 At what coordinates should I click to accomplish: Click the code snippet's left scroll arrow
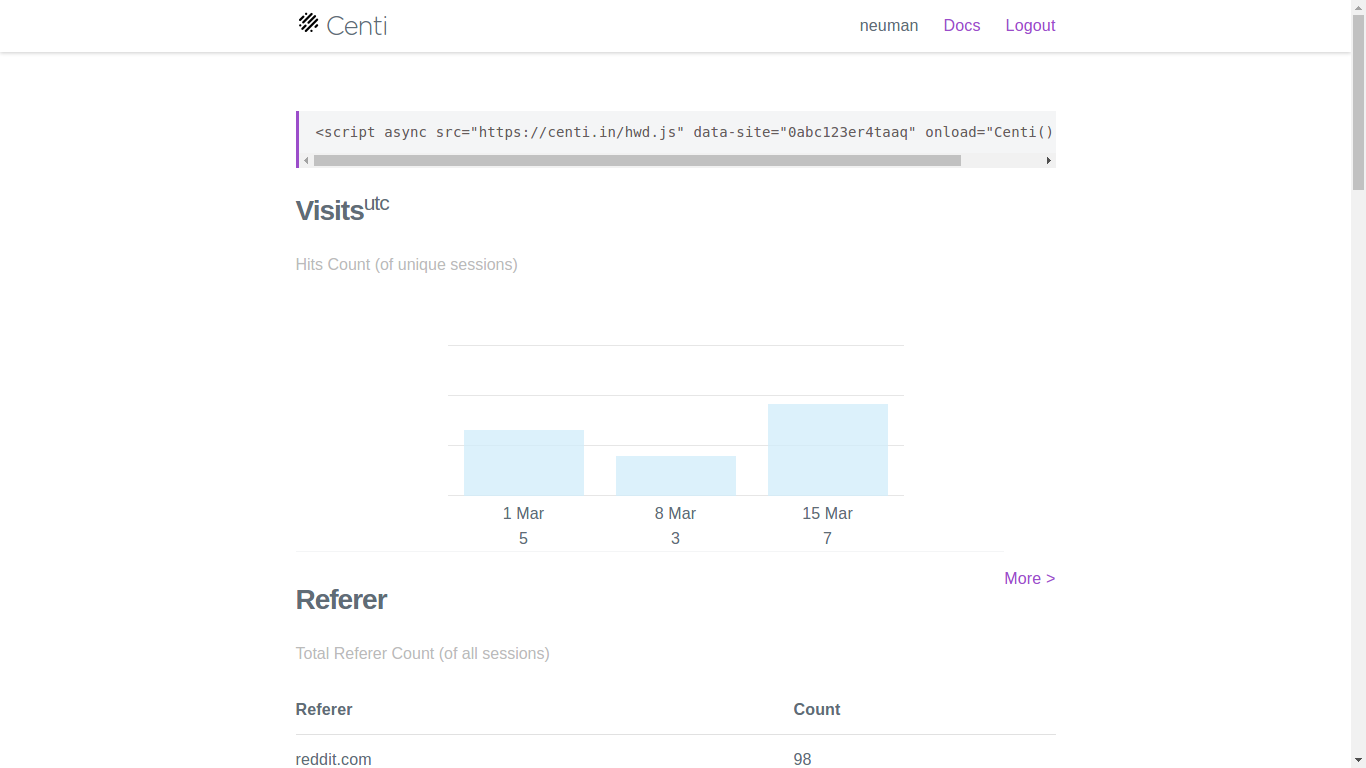coord(306,160)
